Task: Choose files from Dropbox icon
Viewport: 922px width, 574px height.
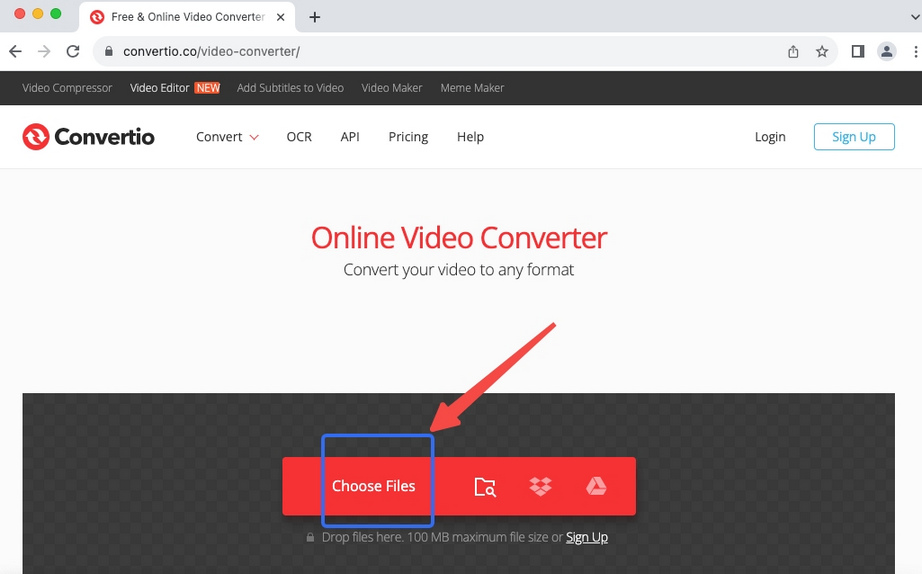Action: (x=540, y=486)
